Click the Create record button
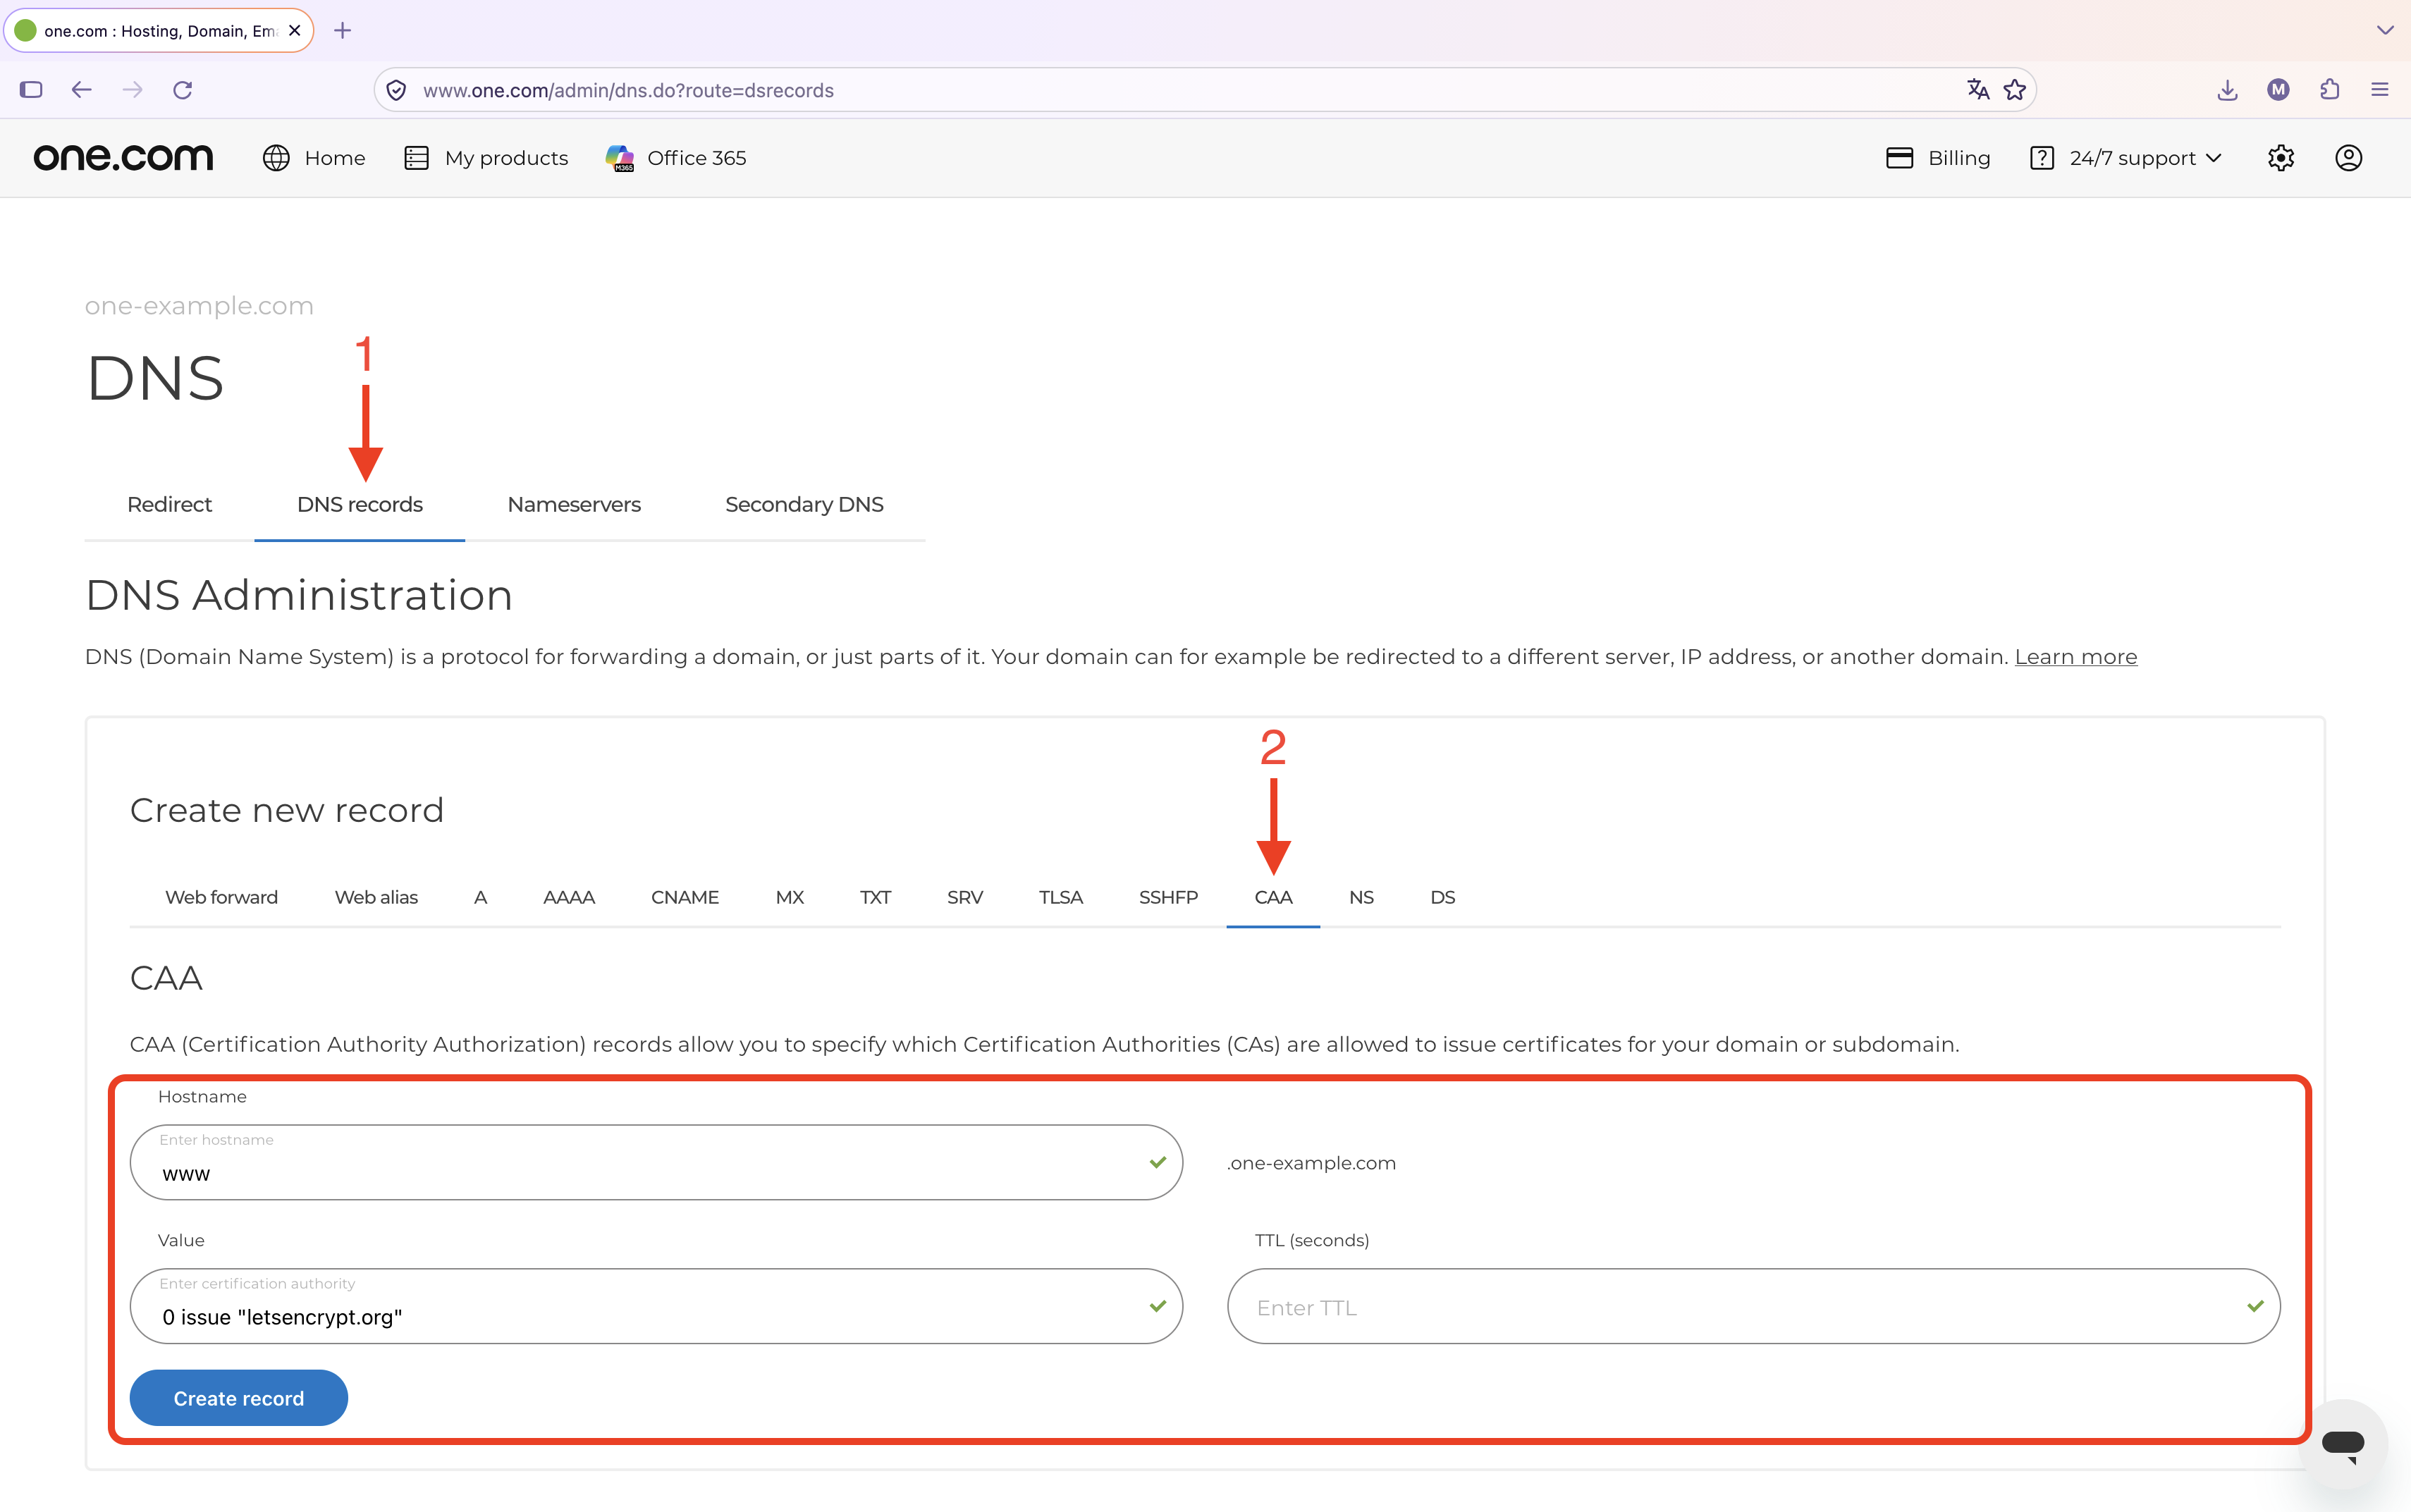Image resolution: width=2411 pixels, height=1512 pixels. pos(239,1398)
